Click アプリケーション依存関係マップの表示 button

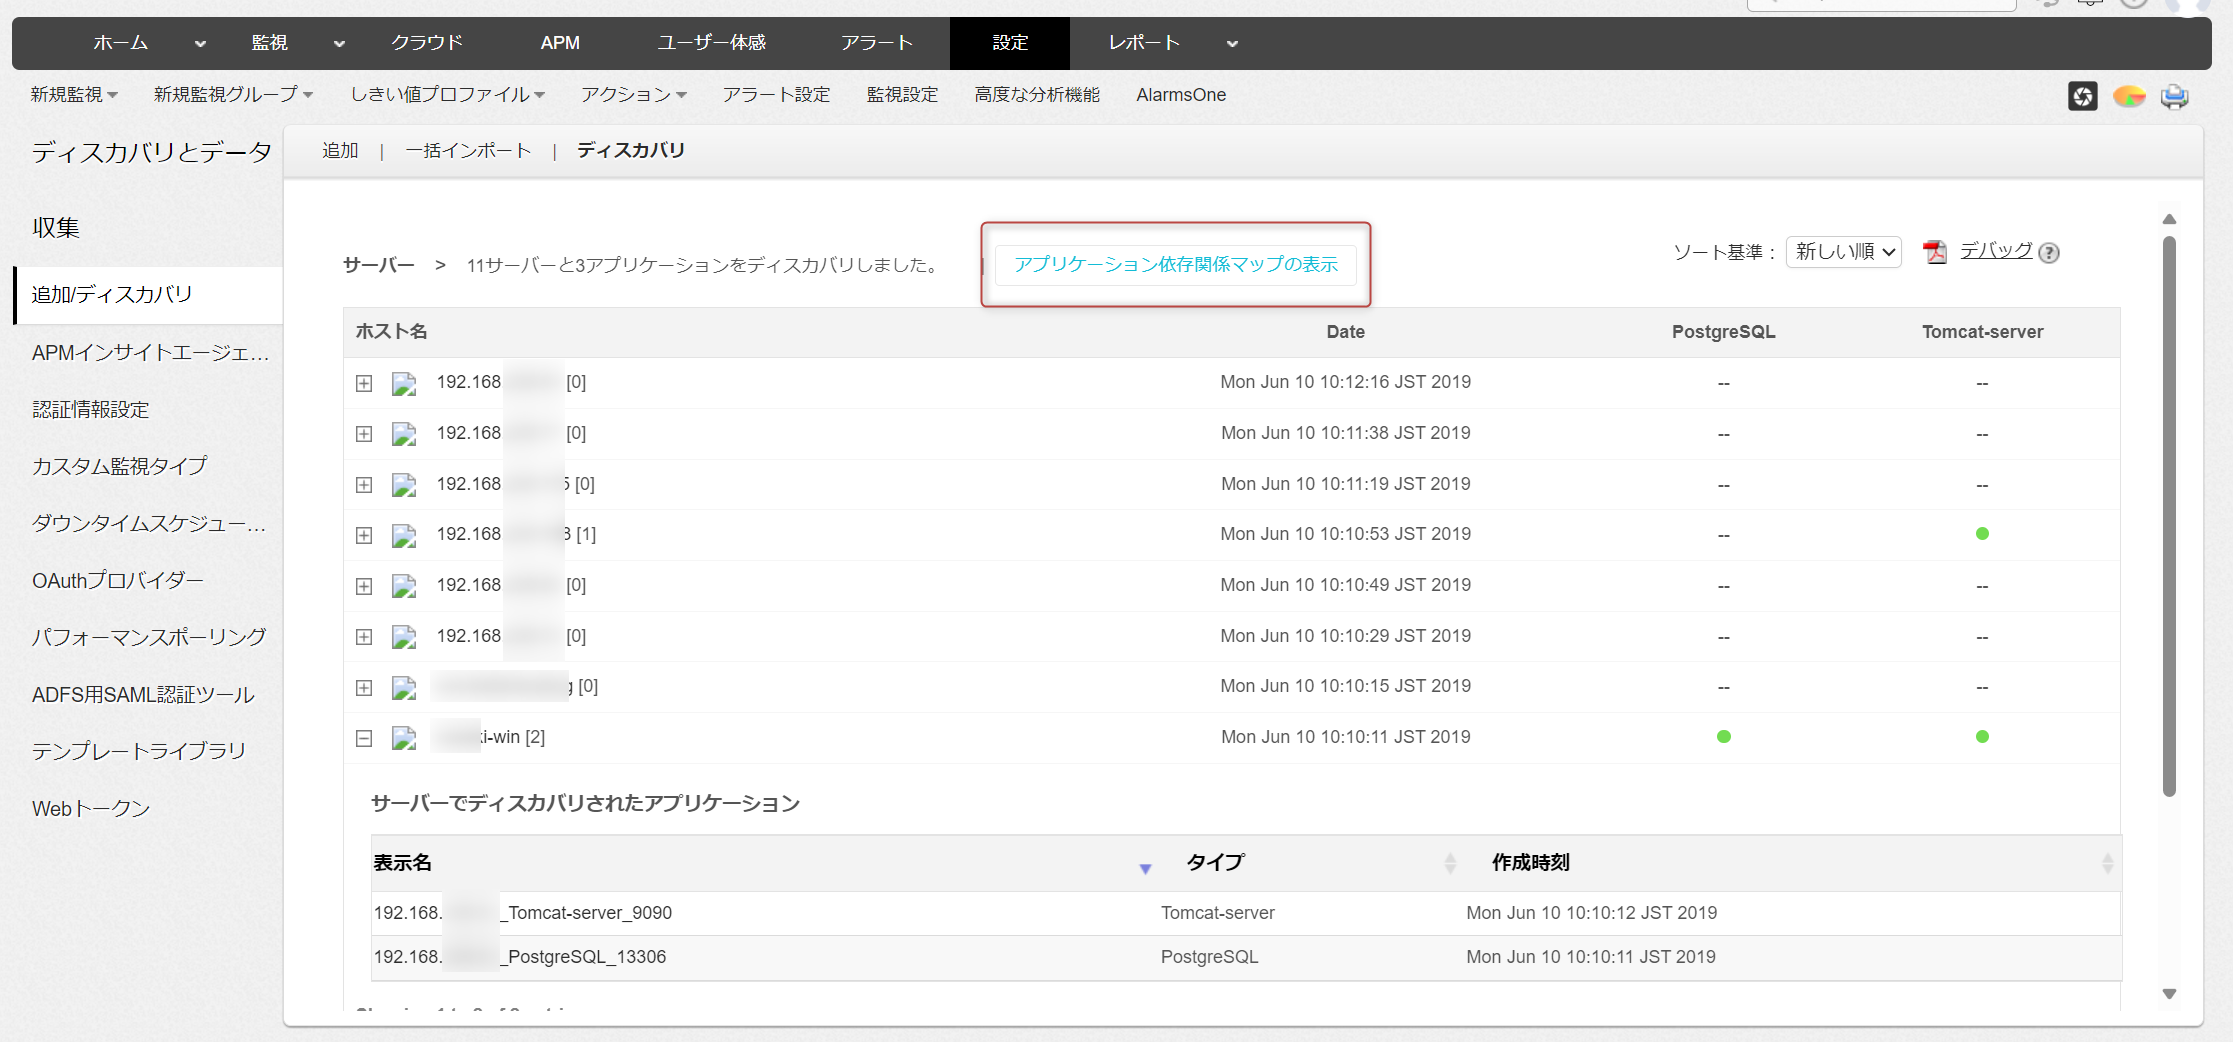(1175, 265)
